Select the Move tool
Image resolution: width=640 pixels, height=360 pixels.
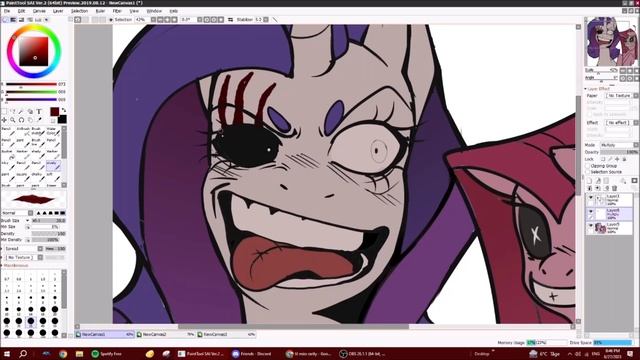click(x=4, y=120)
